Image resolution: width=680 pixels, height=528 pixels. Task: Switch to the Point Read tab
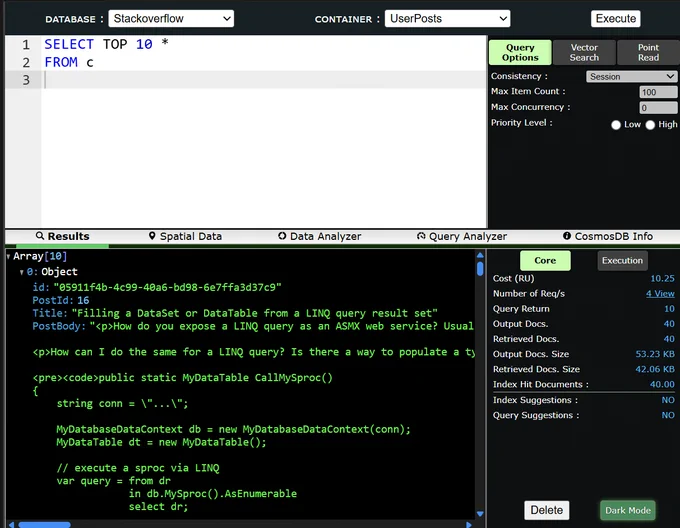pyautogui.click(x=648, y=52)
